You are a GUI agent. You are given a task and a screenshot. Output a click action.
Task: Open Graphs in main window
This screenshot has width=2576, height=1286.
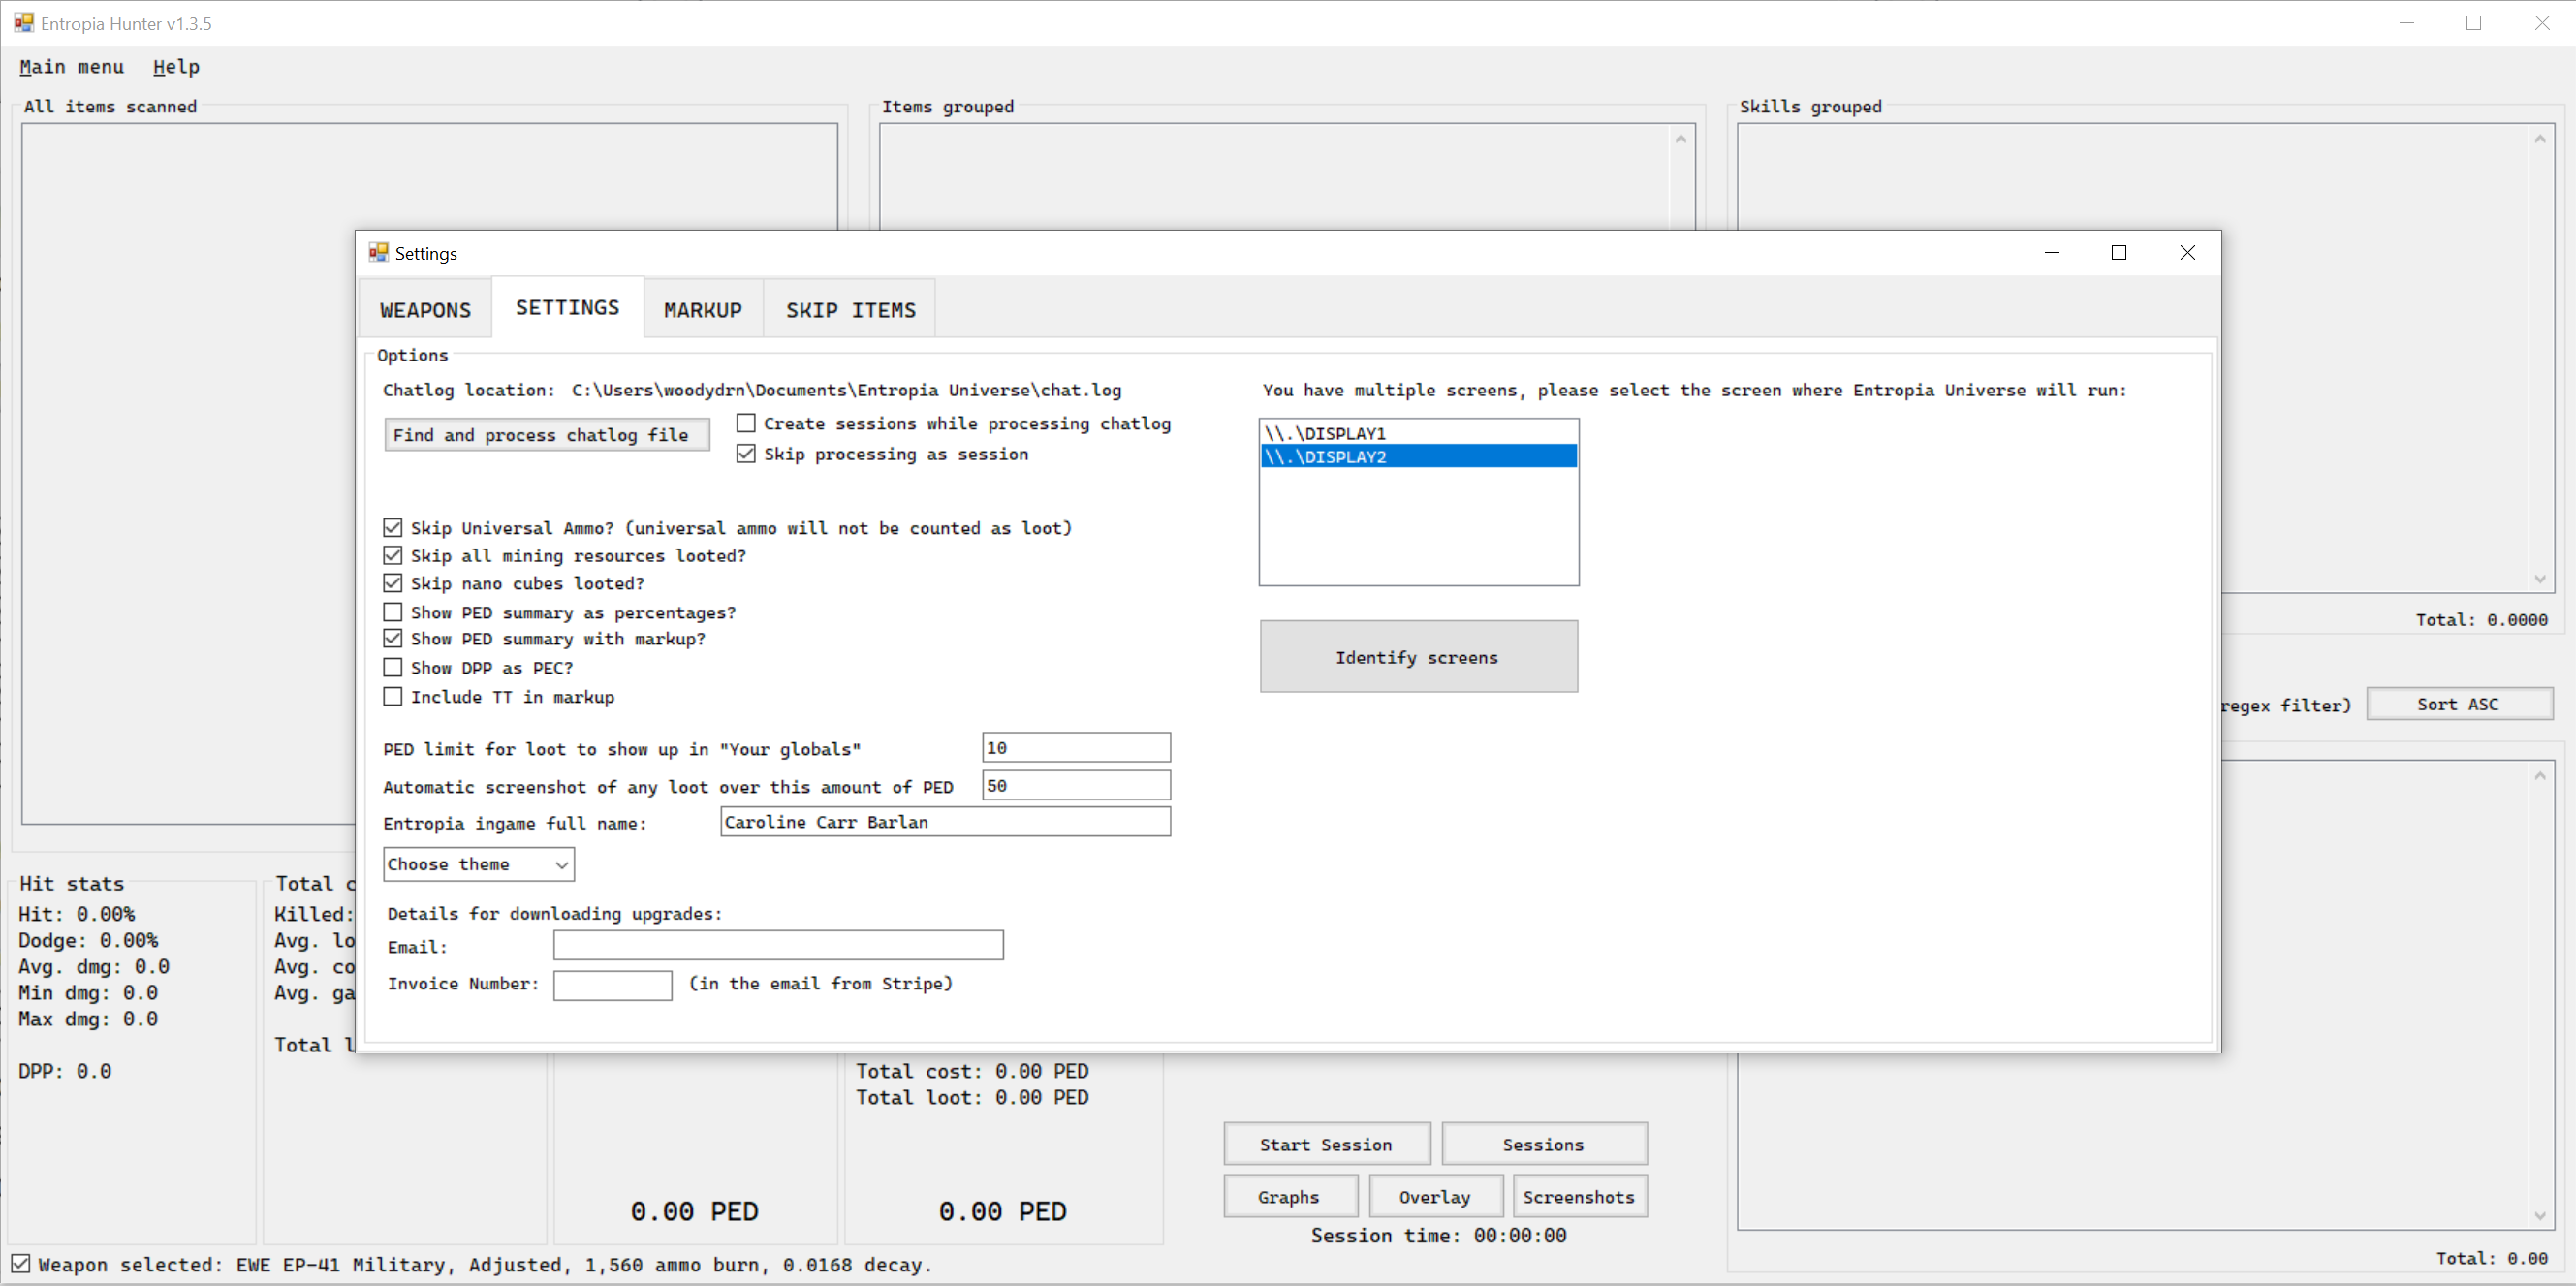1289,1197
